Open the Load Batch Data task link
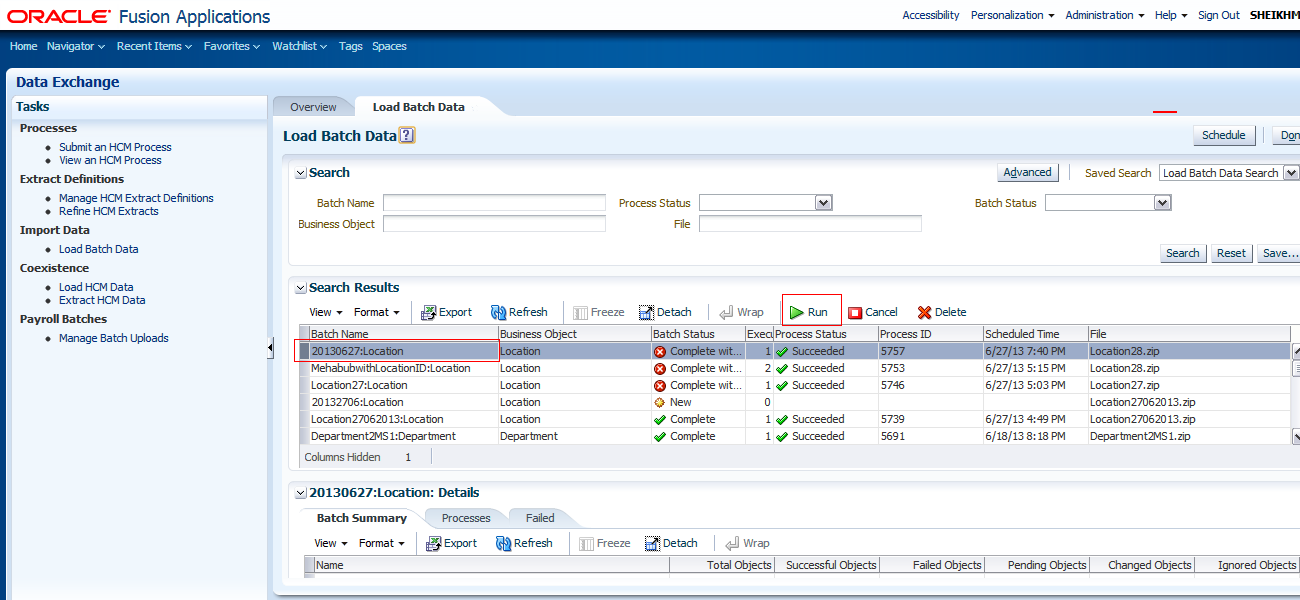 point(98,248)
